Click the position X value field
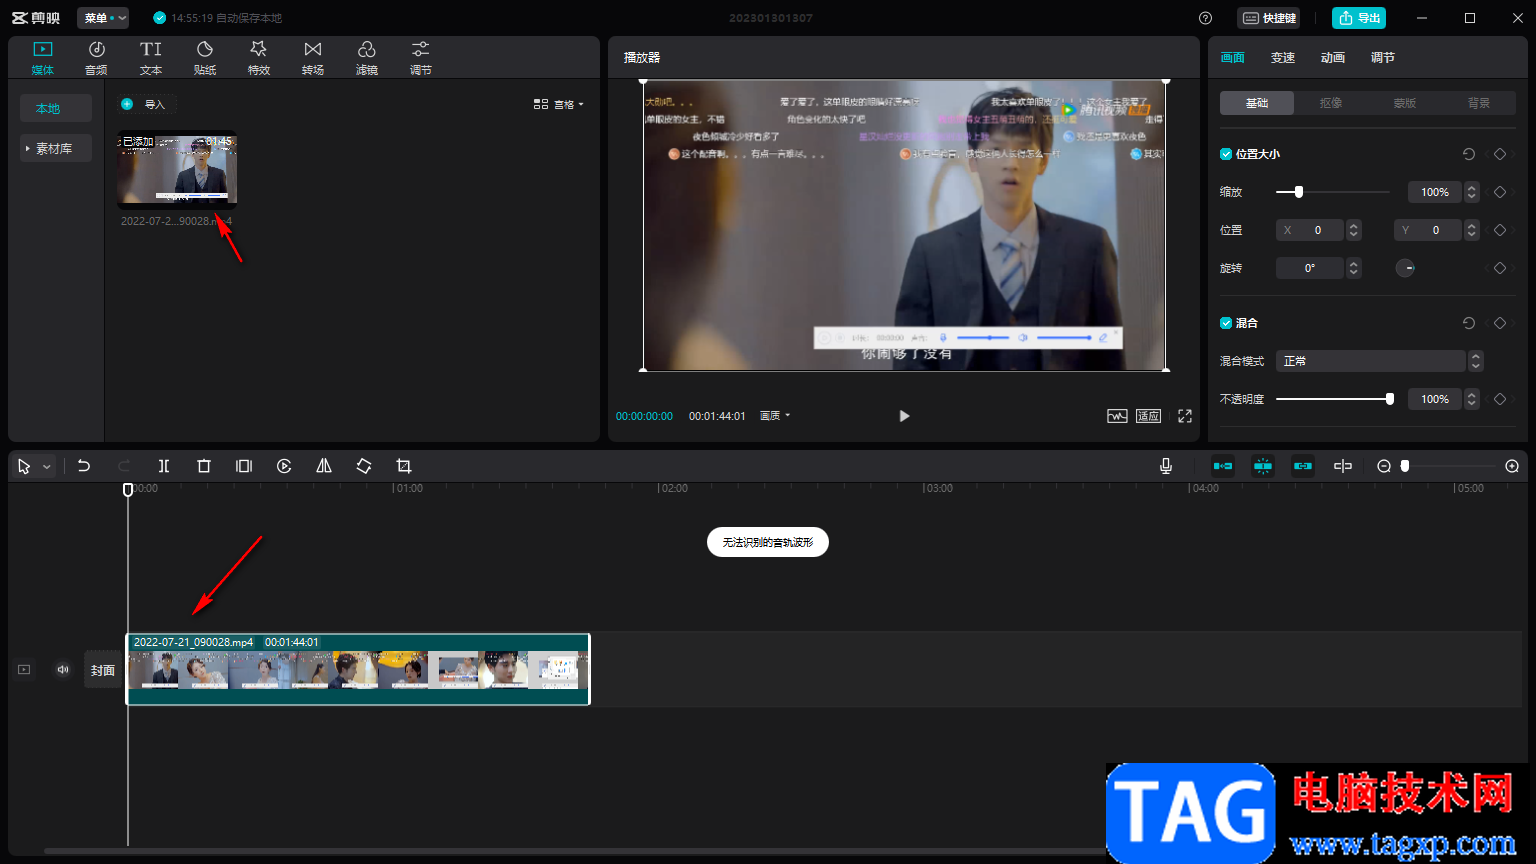This screenshot has width=1536, height=864. click(1310, 230)
